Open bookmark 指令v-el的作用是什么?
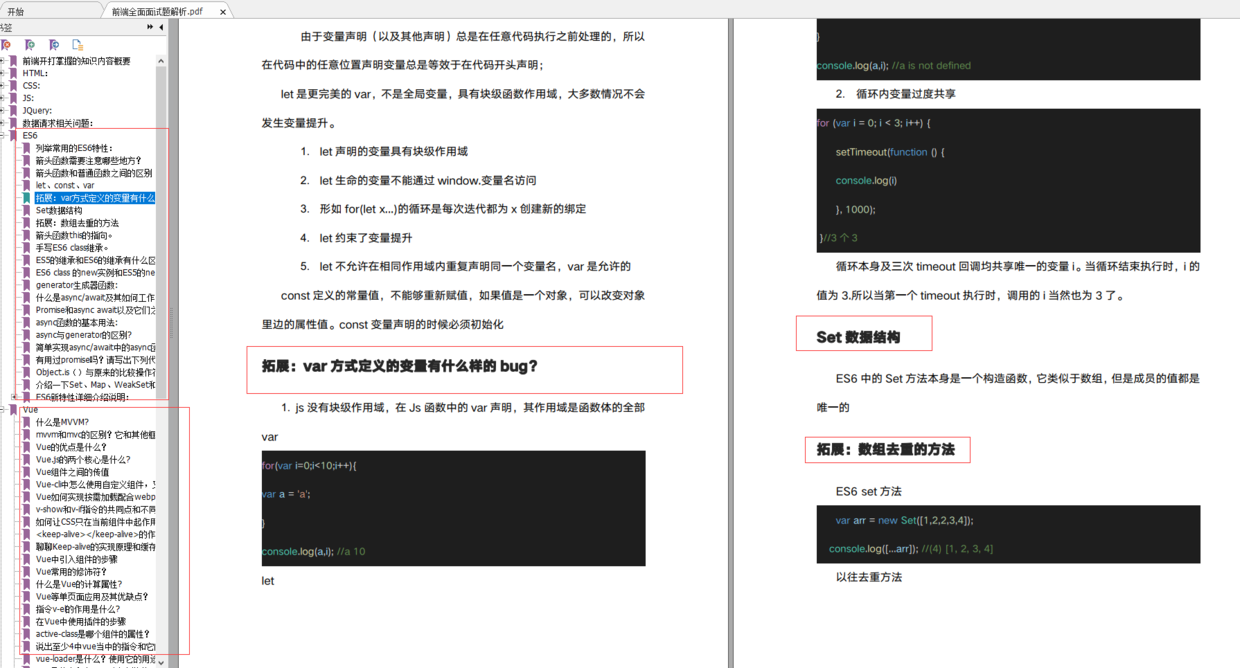The width and height of the screenshot is (1240, 668). click(x=77, y=609)
